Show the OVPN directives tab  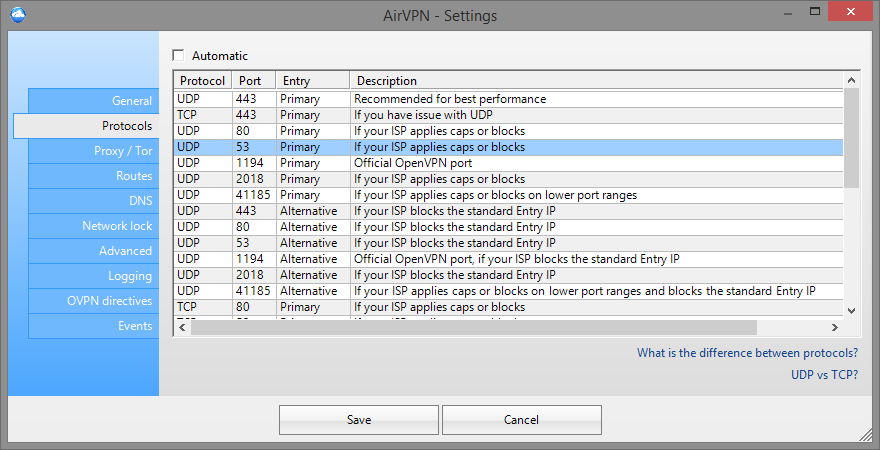tap(94, 301)
